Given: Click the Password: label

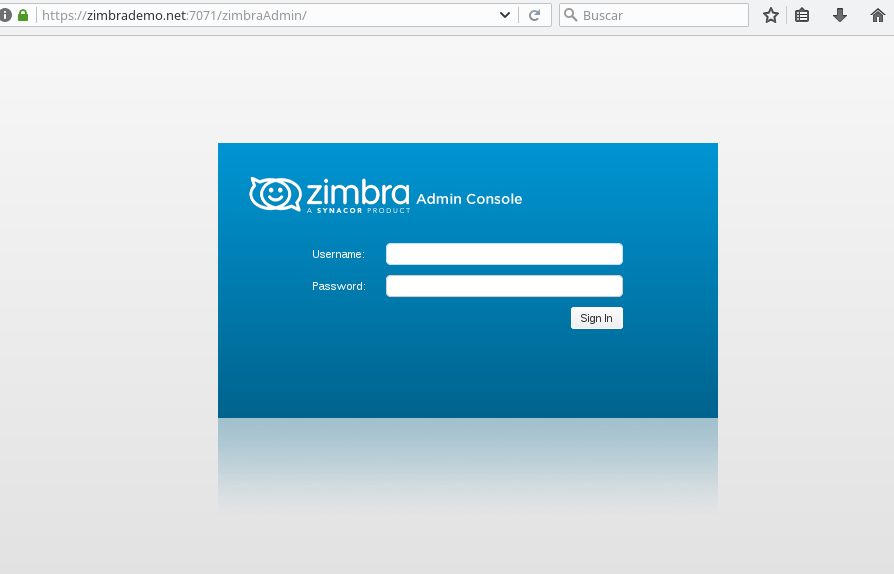Looking at the screenshot, I should [x=339, y=286].
